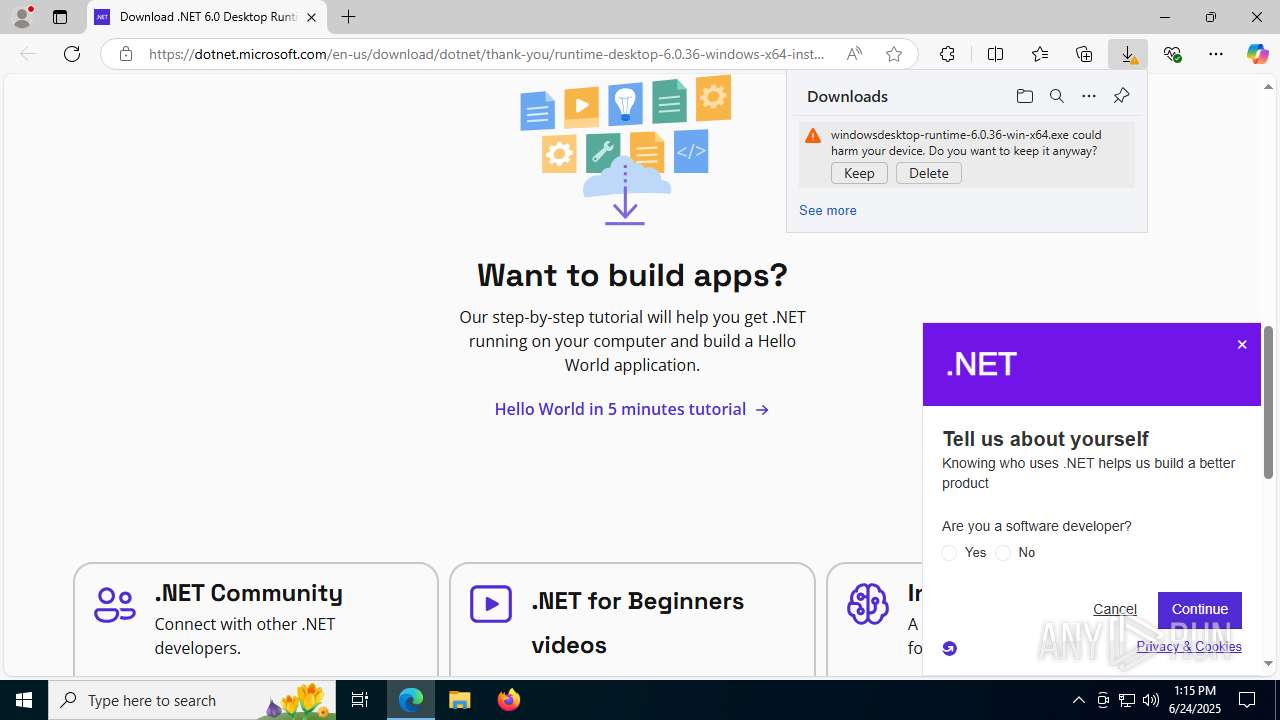Add this page to favorites star
The image size is (1280, 720).
[x=894, y=54]
